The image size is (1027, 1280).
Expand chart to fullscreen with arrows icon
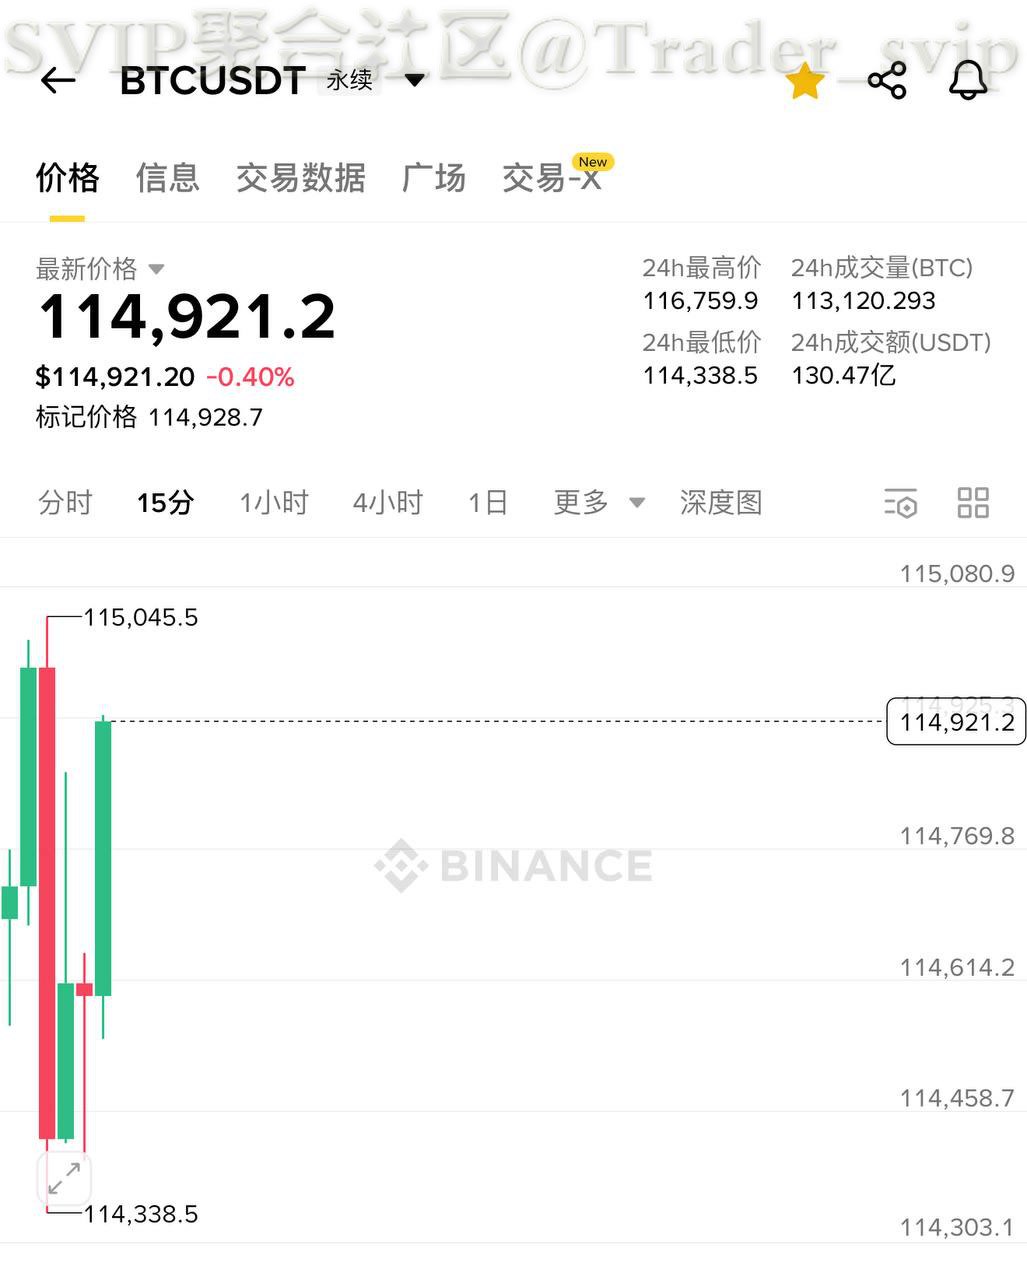click(64, 1178)
